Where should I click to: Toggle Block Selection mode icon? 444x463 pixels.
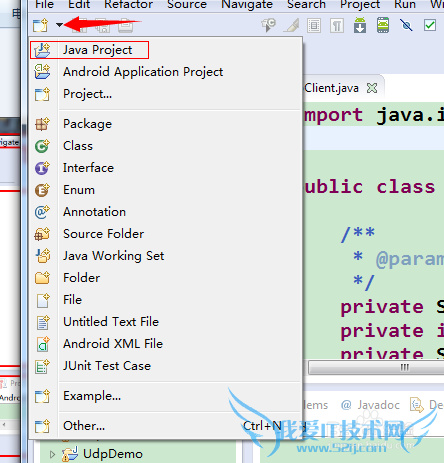point(314,25)
